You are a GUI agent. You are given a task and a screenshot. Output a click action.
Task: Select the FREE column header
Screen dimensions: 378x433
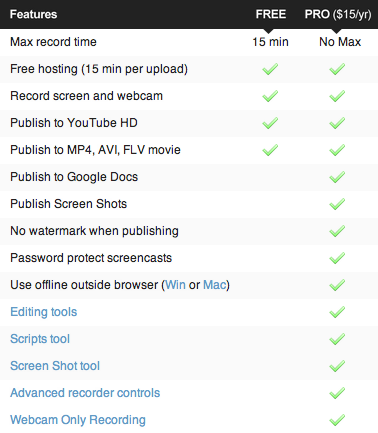click(271, 14)
